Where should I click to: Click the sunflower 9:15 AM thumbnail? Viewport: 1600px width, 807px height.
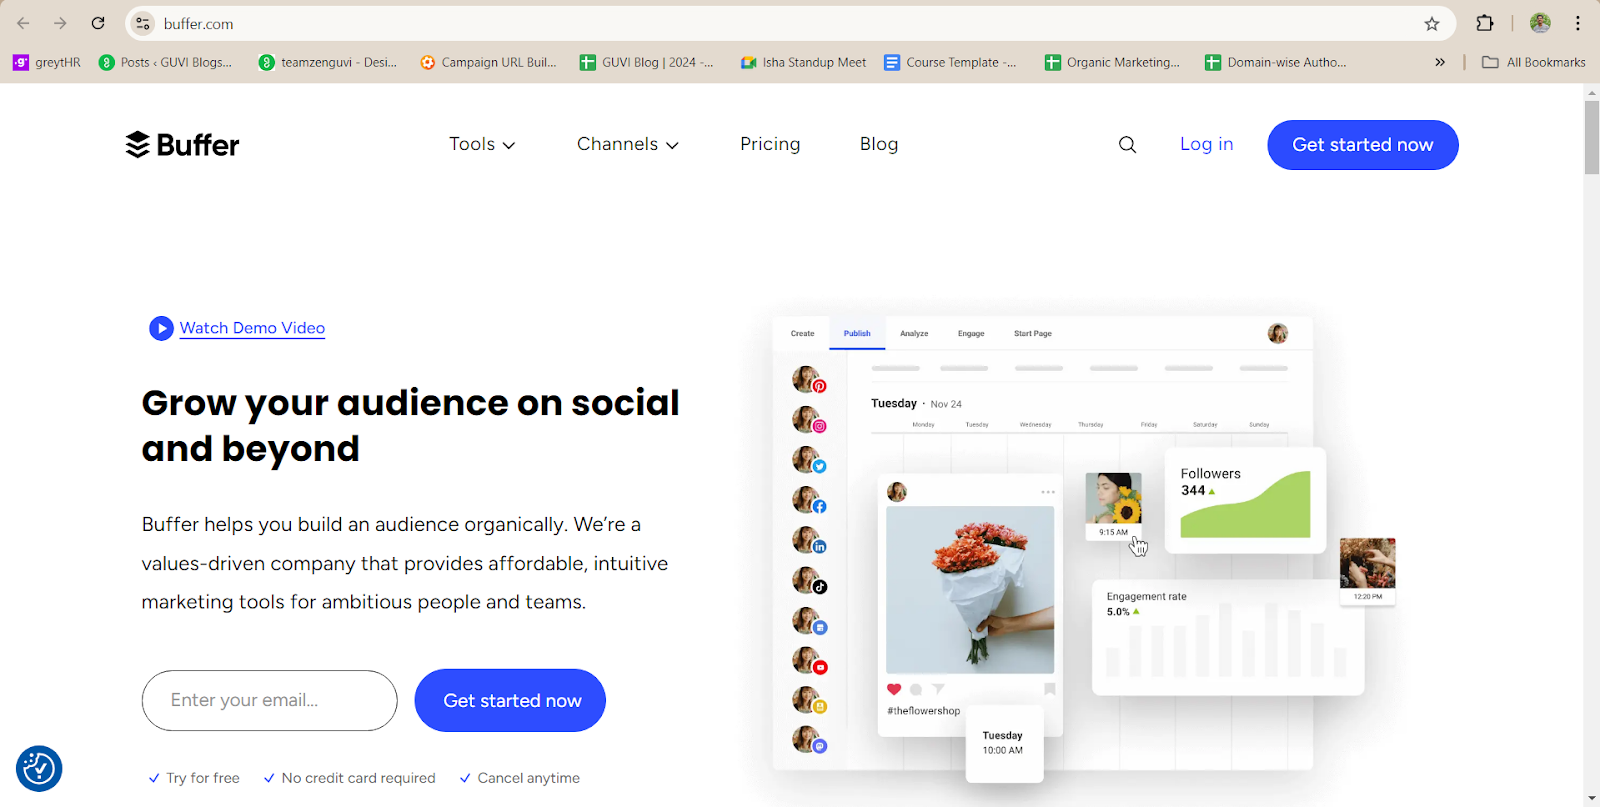click(1113, 506)
